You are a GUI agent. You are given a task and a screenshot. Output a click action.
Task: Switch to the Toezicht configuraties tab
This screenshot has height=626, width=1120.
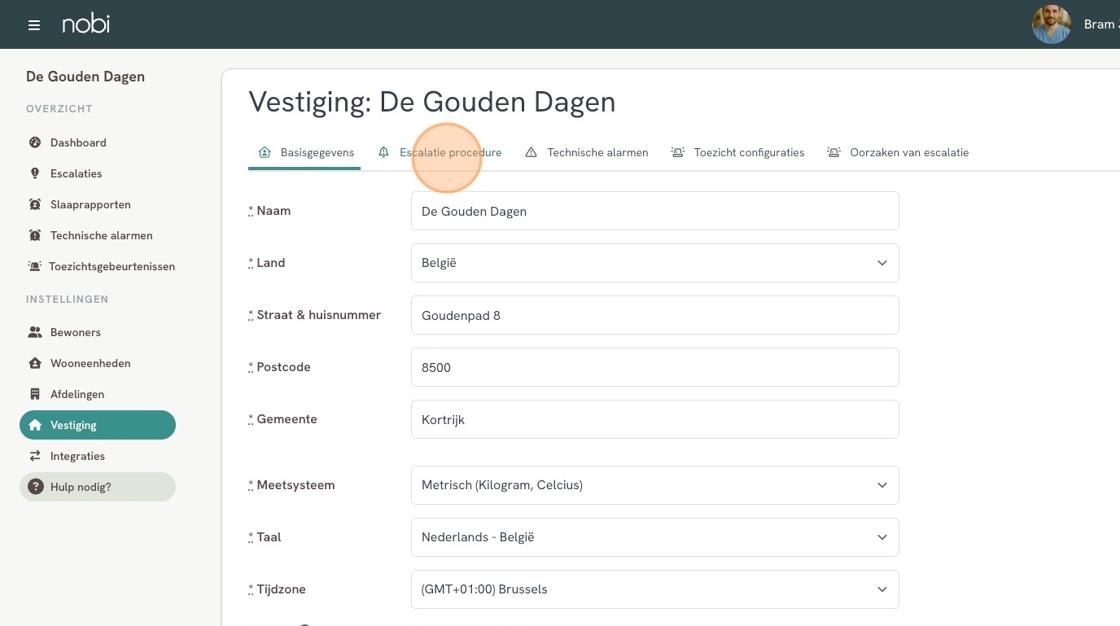pyautogui.click(x=748, y=153)
